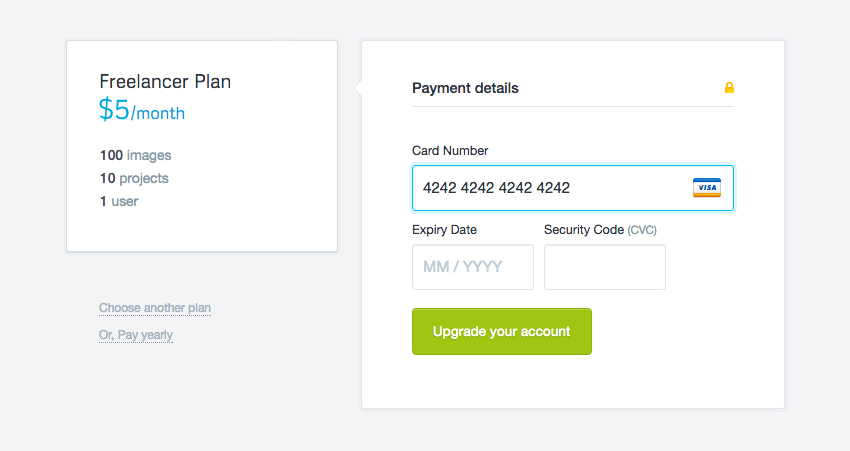Click the panel's left pointer arrow notch
Screen dimensions: 850x451
click(358, 88)
